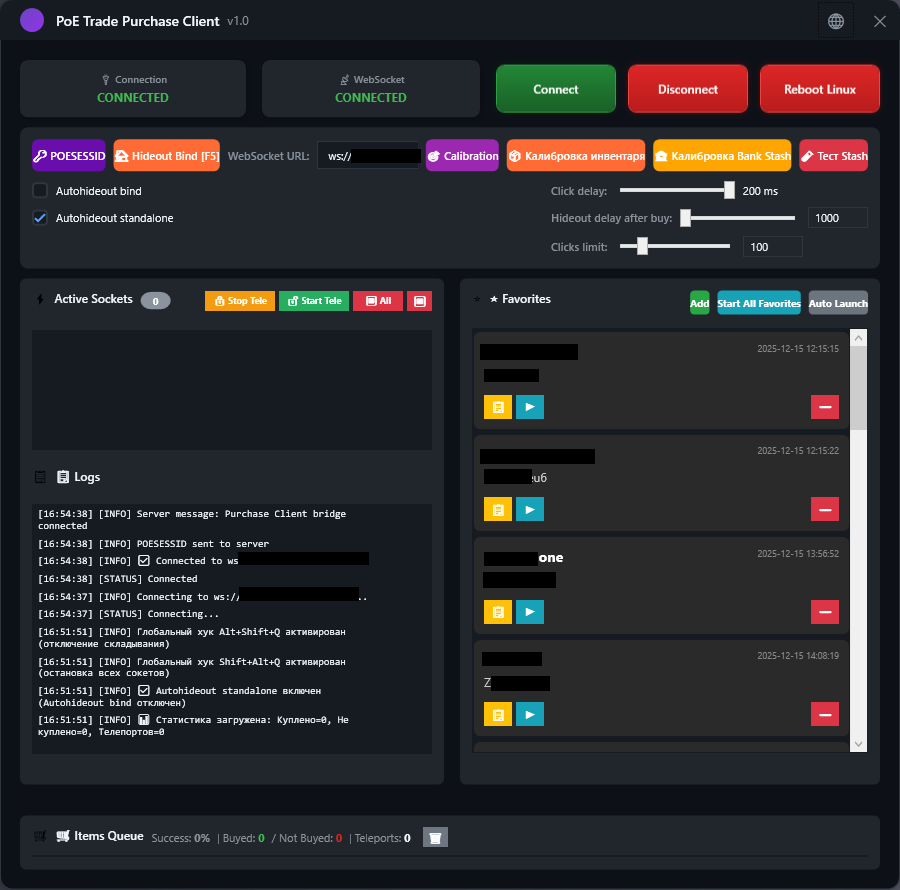This screenshot has width=900, height=890.
Task: Click the clipboard icon on first favorite
Action: (x=497, y=407)
